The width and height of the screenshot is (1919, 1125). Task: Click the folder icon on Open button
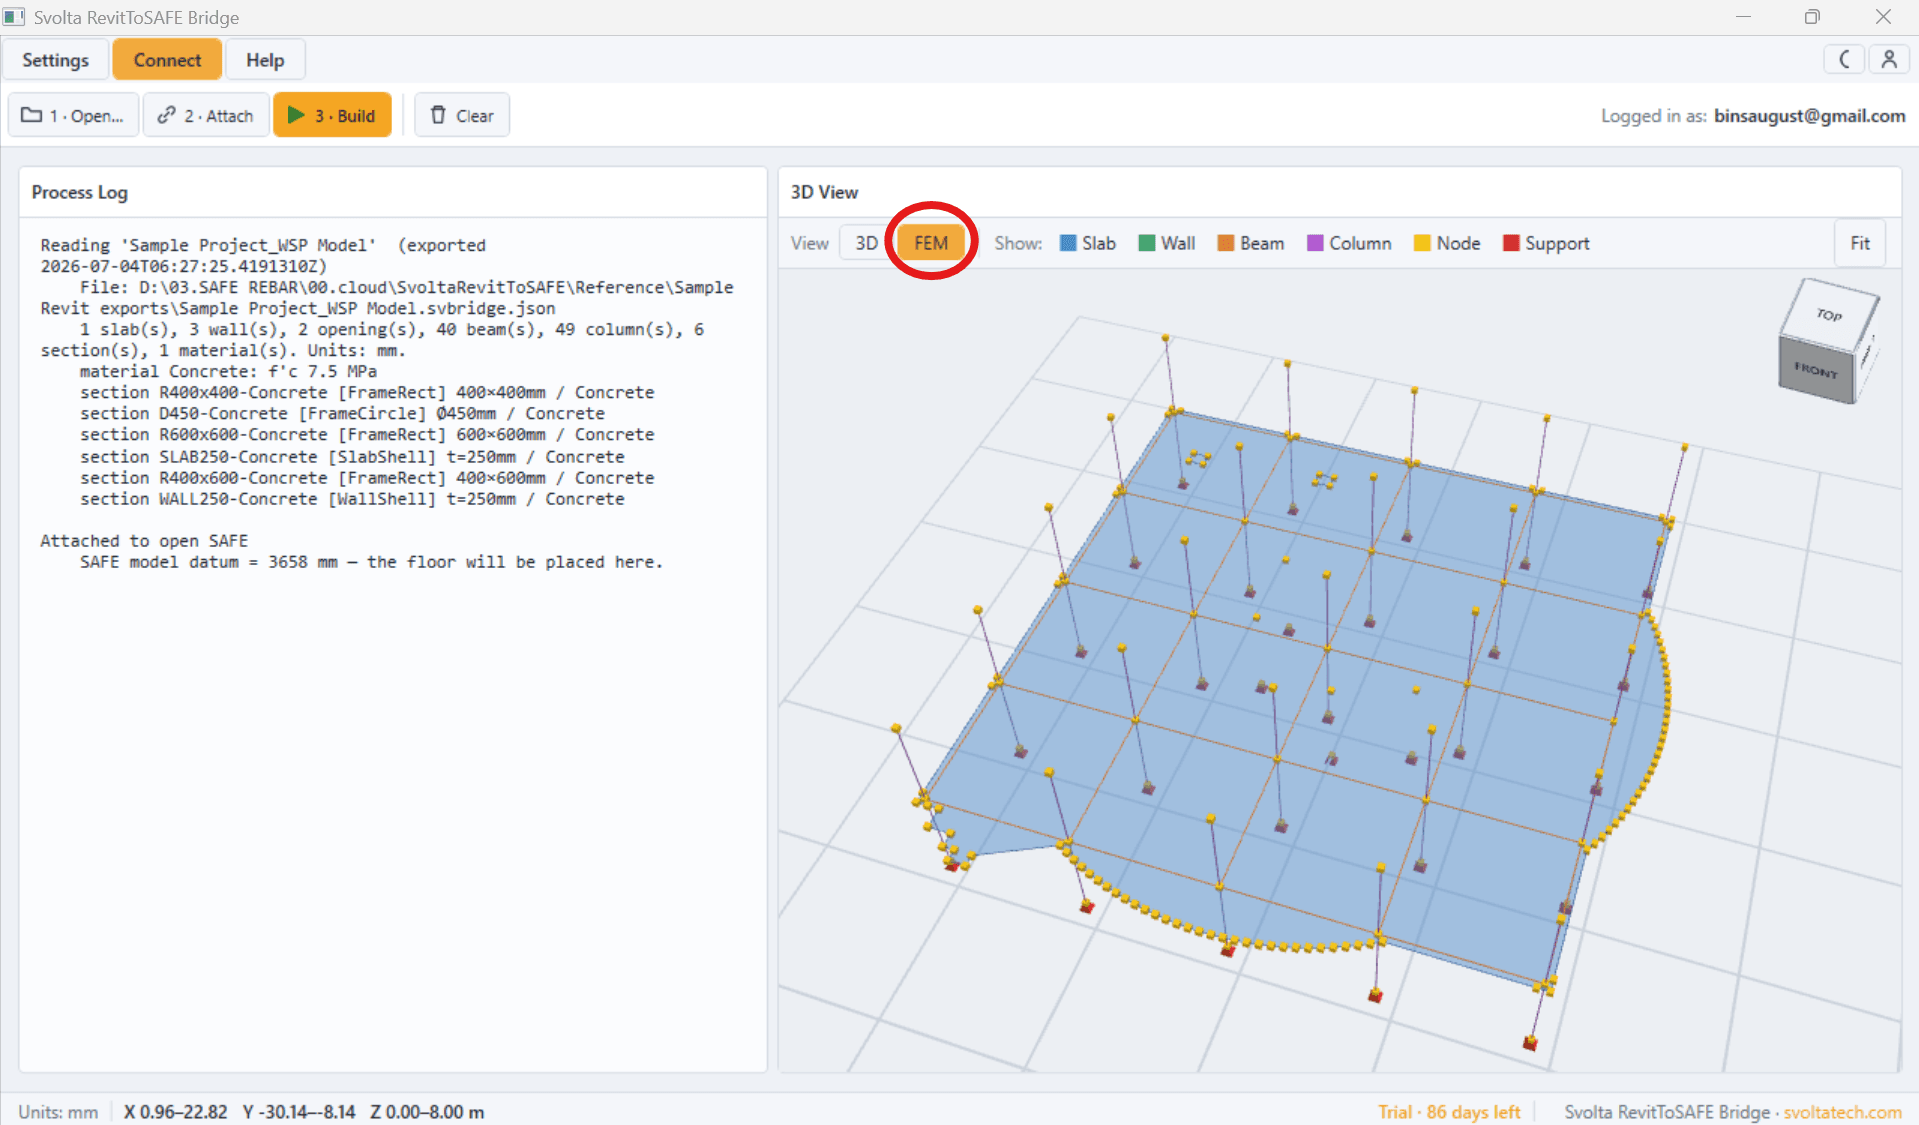[32, 115]
